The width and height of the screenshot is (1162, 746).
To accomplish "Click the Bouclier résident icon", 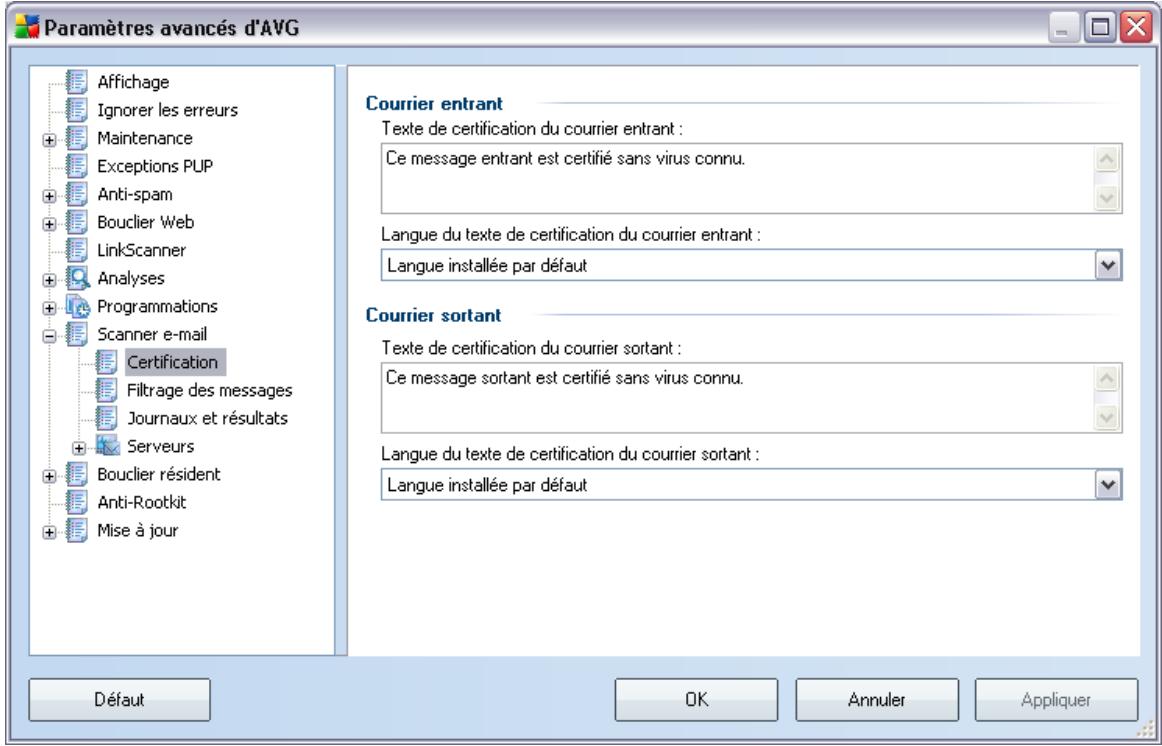I will click(77, 475).
